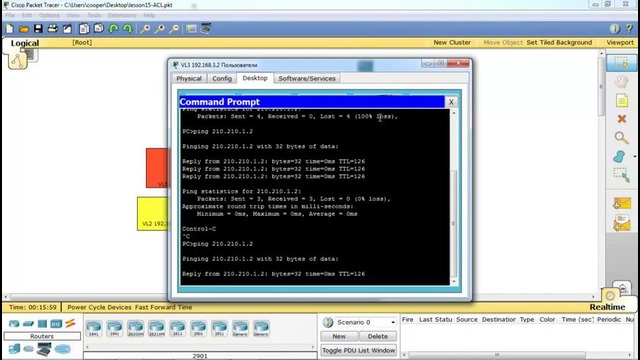Image resolution: width=640 pixels, height=360 pixels.
Task: Select the Custom Made Devices icon
Action: click(44, 349)
